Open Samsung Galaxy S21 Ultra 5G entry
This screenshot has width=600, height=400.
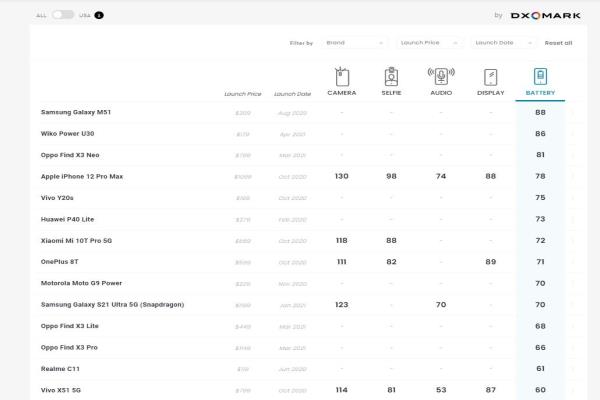(112, 305)
